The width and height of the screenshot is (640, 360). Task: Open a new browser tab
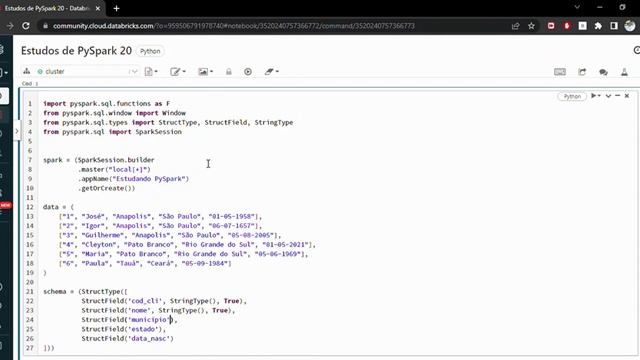[116, 8]
